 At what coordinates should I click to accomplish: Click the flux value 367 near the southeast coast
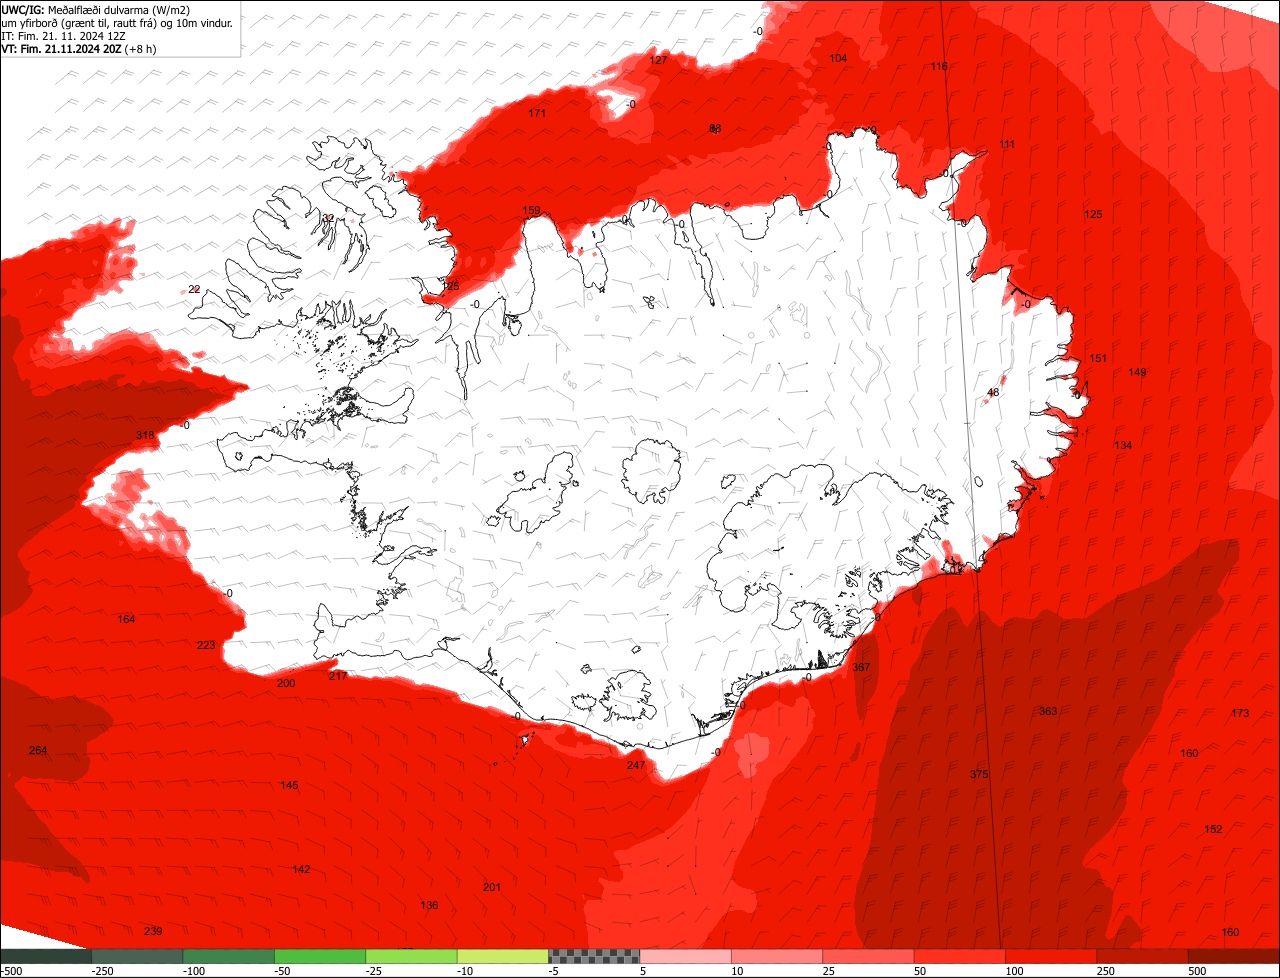(861, 667)
